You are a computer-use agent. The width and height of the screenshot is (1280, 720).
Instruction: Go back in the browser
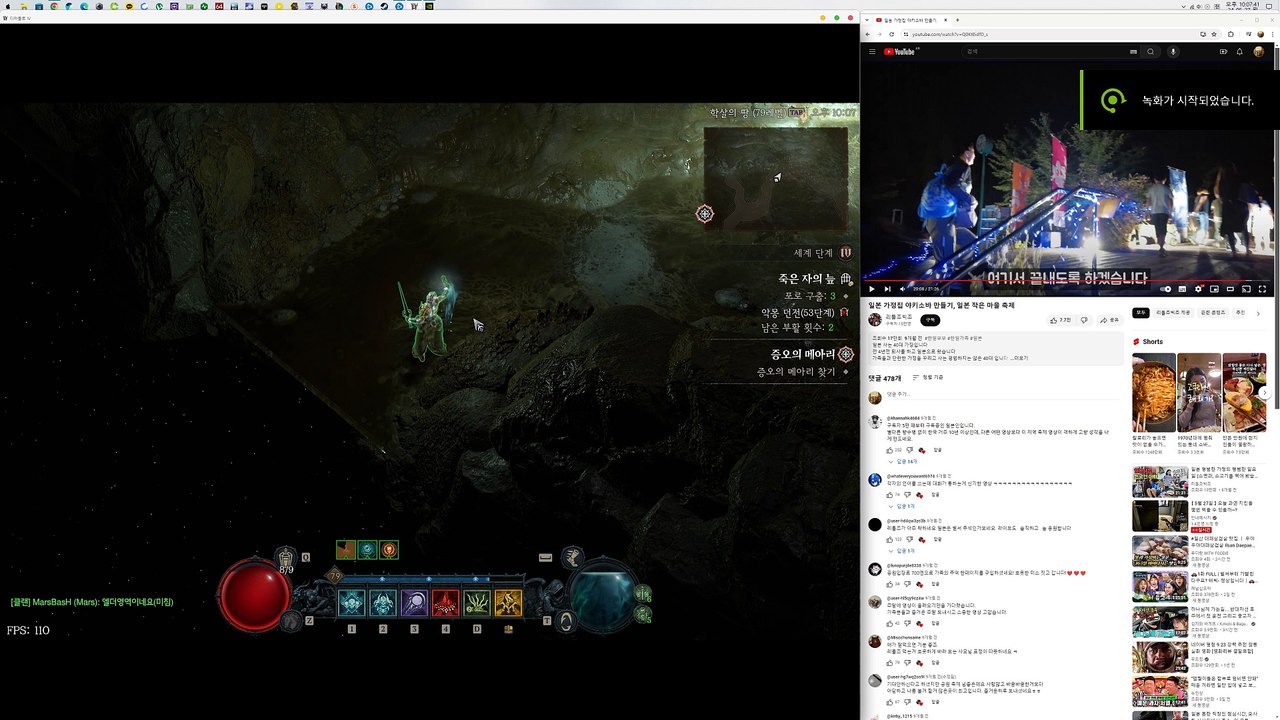click(869, 35)
